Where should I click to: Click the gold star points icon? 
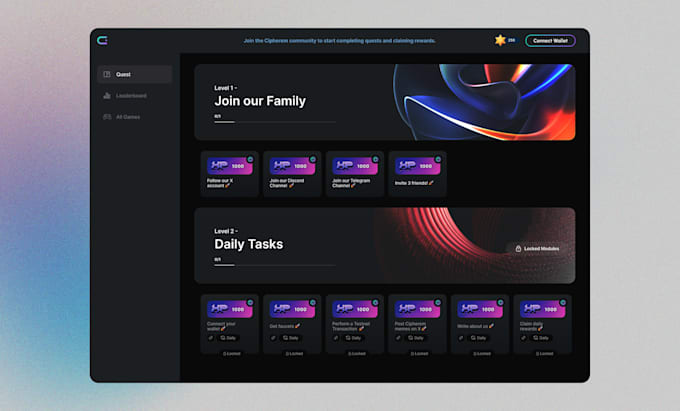click(500, 40)
